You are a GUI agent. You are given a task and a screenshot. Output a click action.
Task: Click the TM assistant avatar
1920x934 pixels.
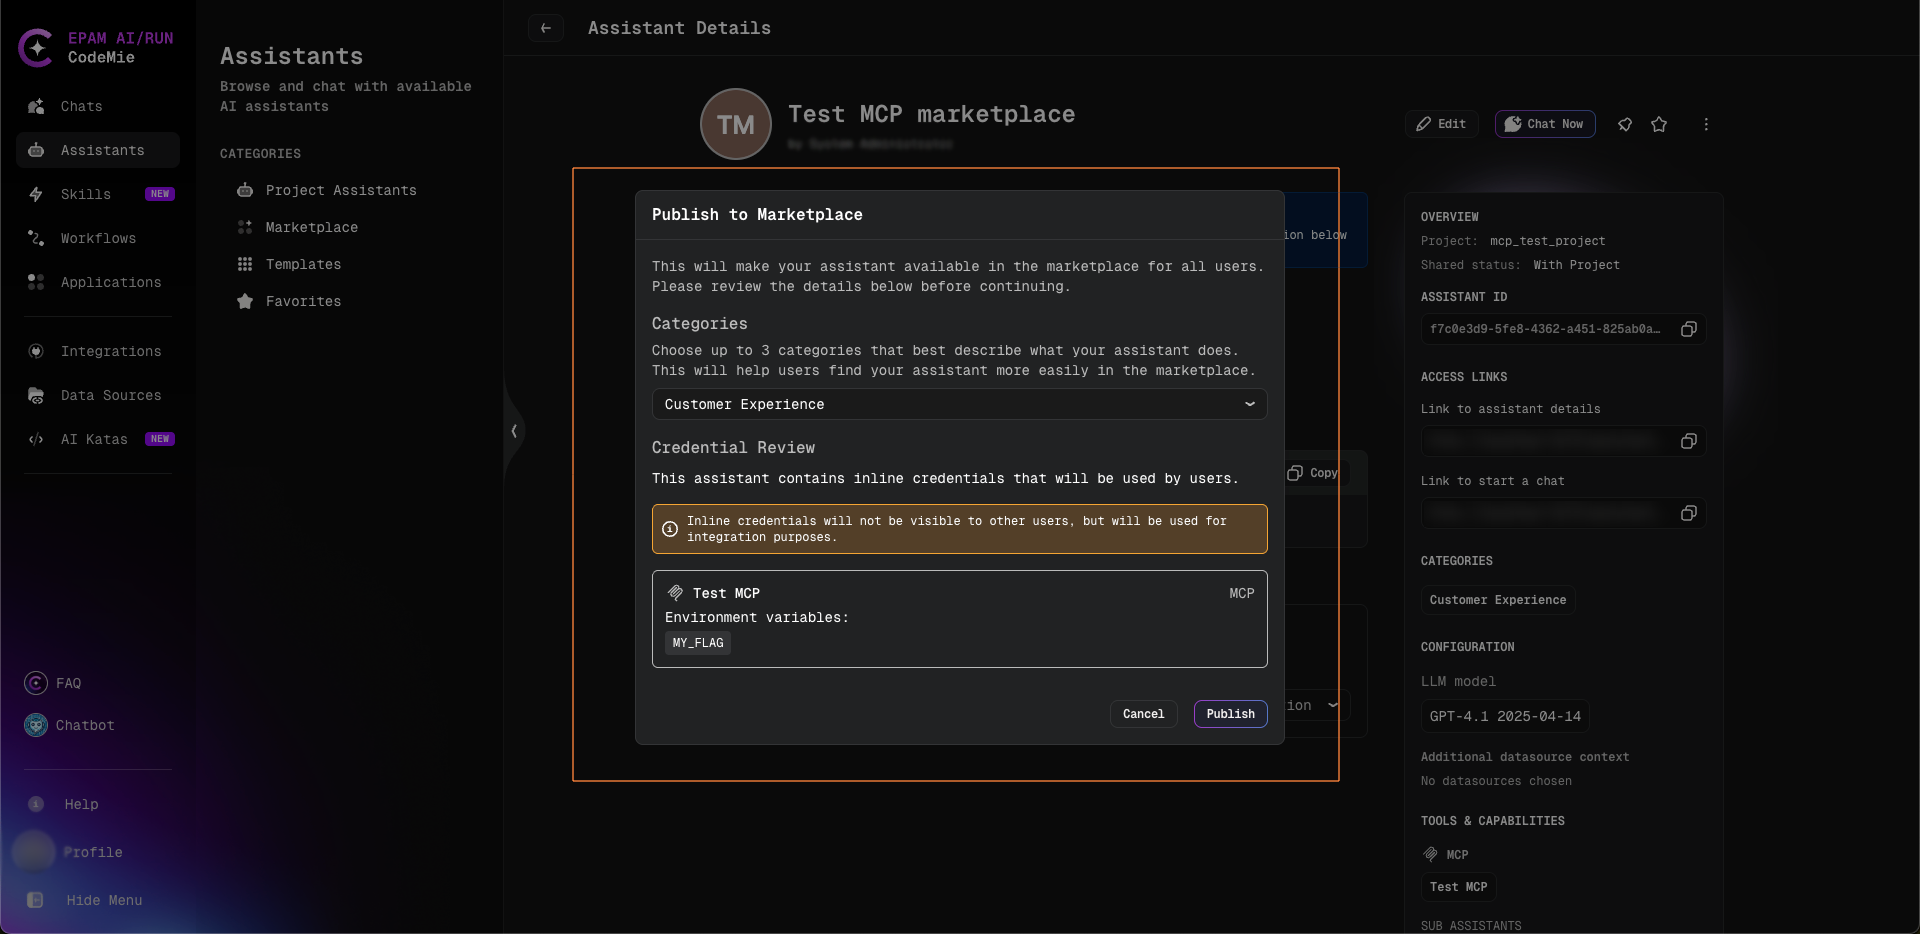pos(736,124)
